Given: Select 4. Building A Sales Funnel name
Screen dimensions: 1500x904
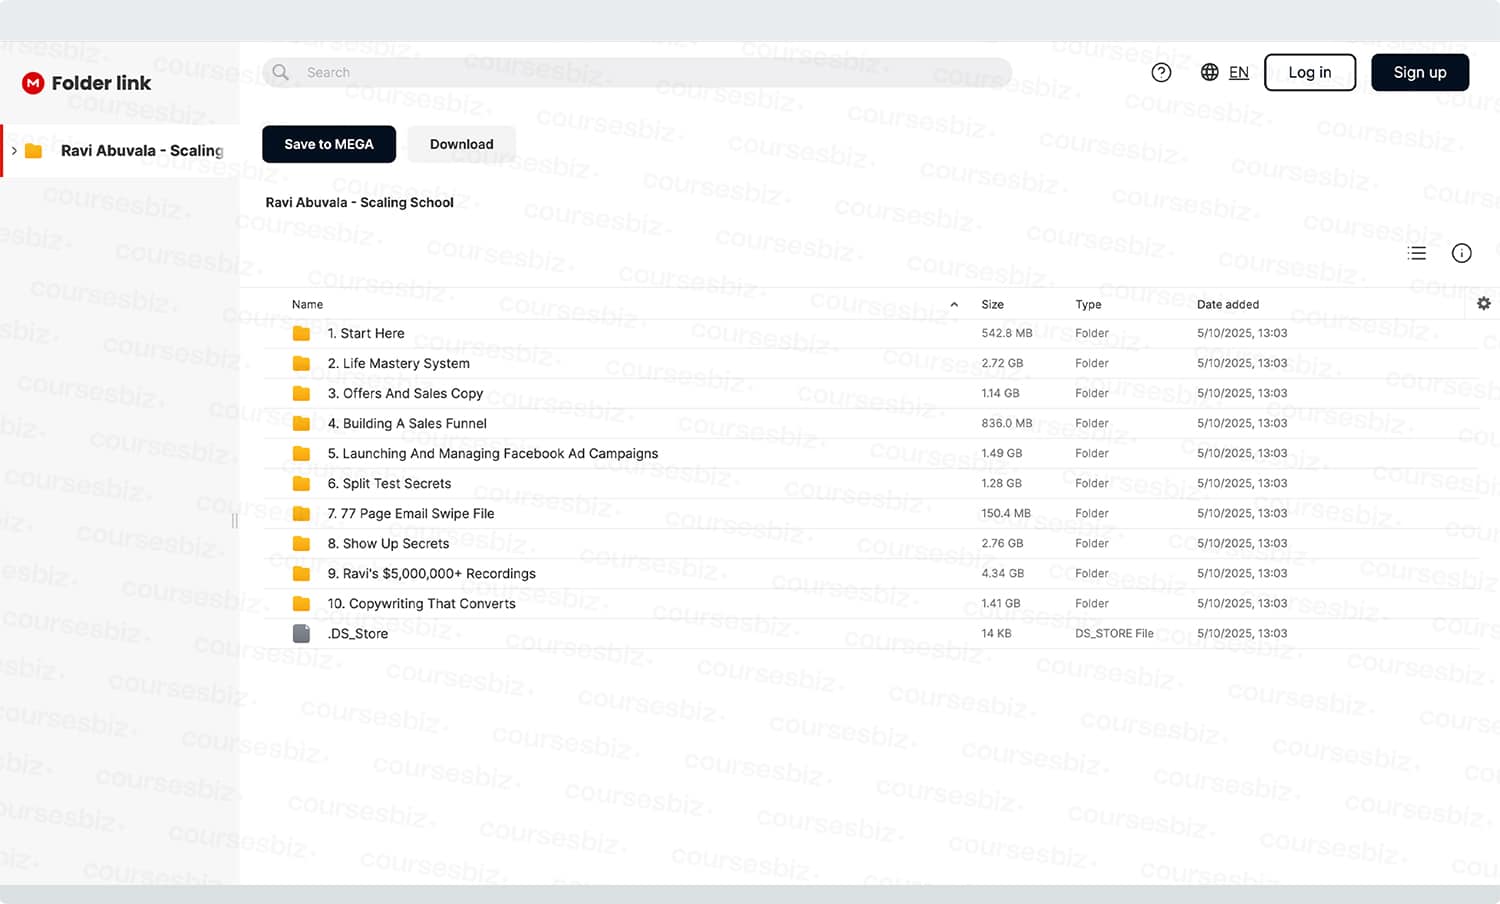Looking at the screenshot, I should [x=407, y=423].
